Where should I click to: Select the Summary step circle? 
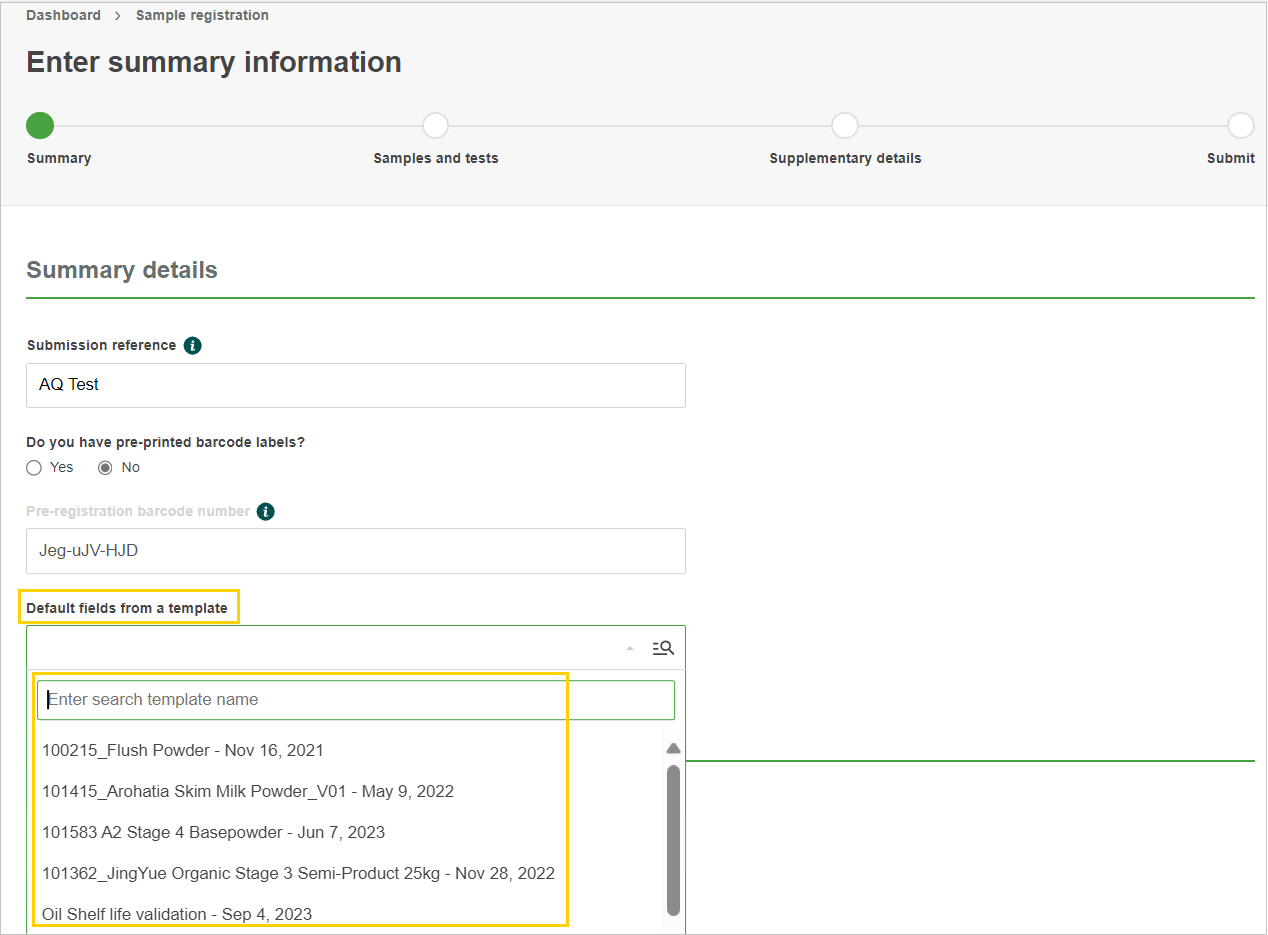coord(40,125)
